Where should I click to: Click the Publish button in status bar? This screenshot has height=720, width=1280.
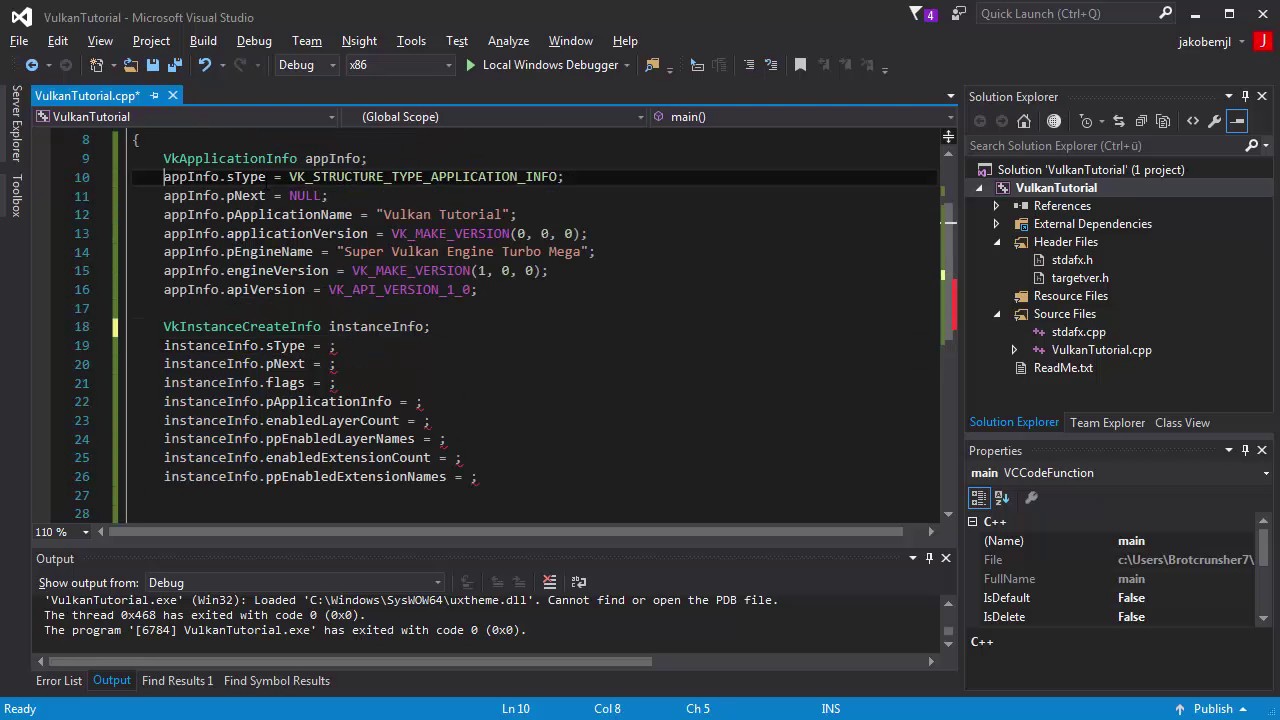(1213, 709)
